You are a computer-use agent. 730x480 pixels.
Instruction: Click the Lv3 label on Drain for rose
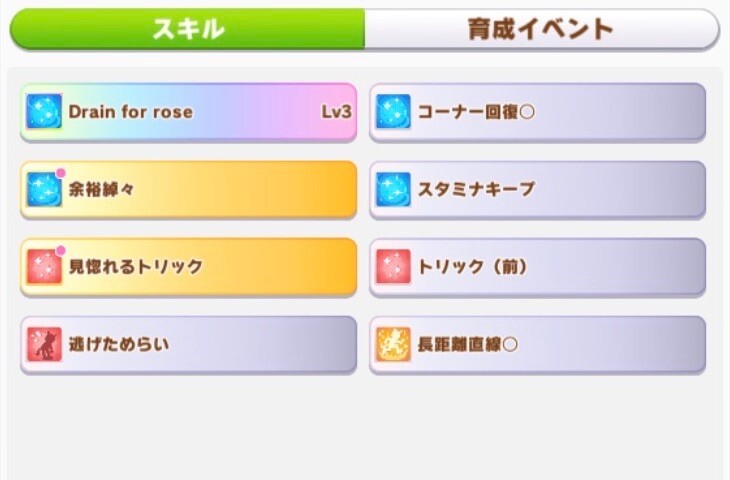coord(336,112)
